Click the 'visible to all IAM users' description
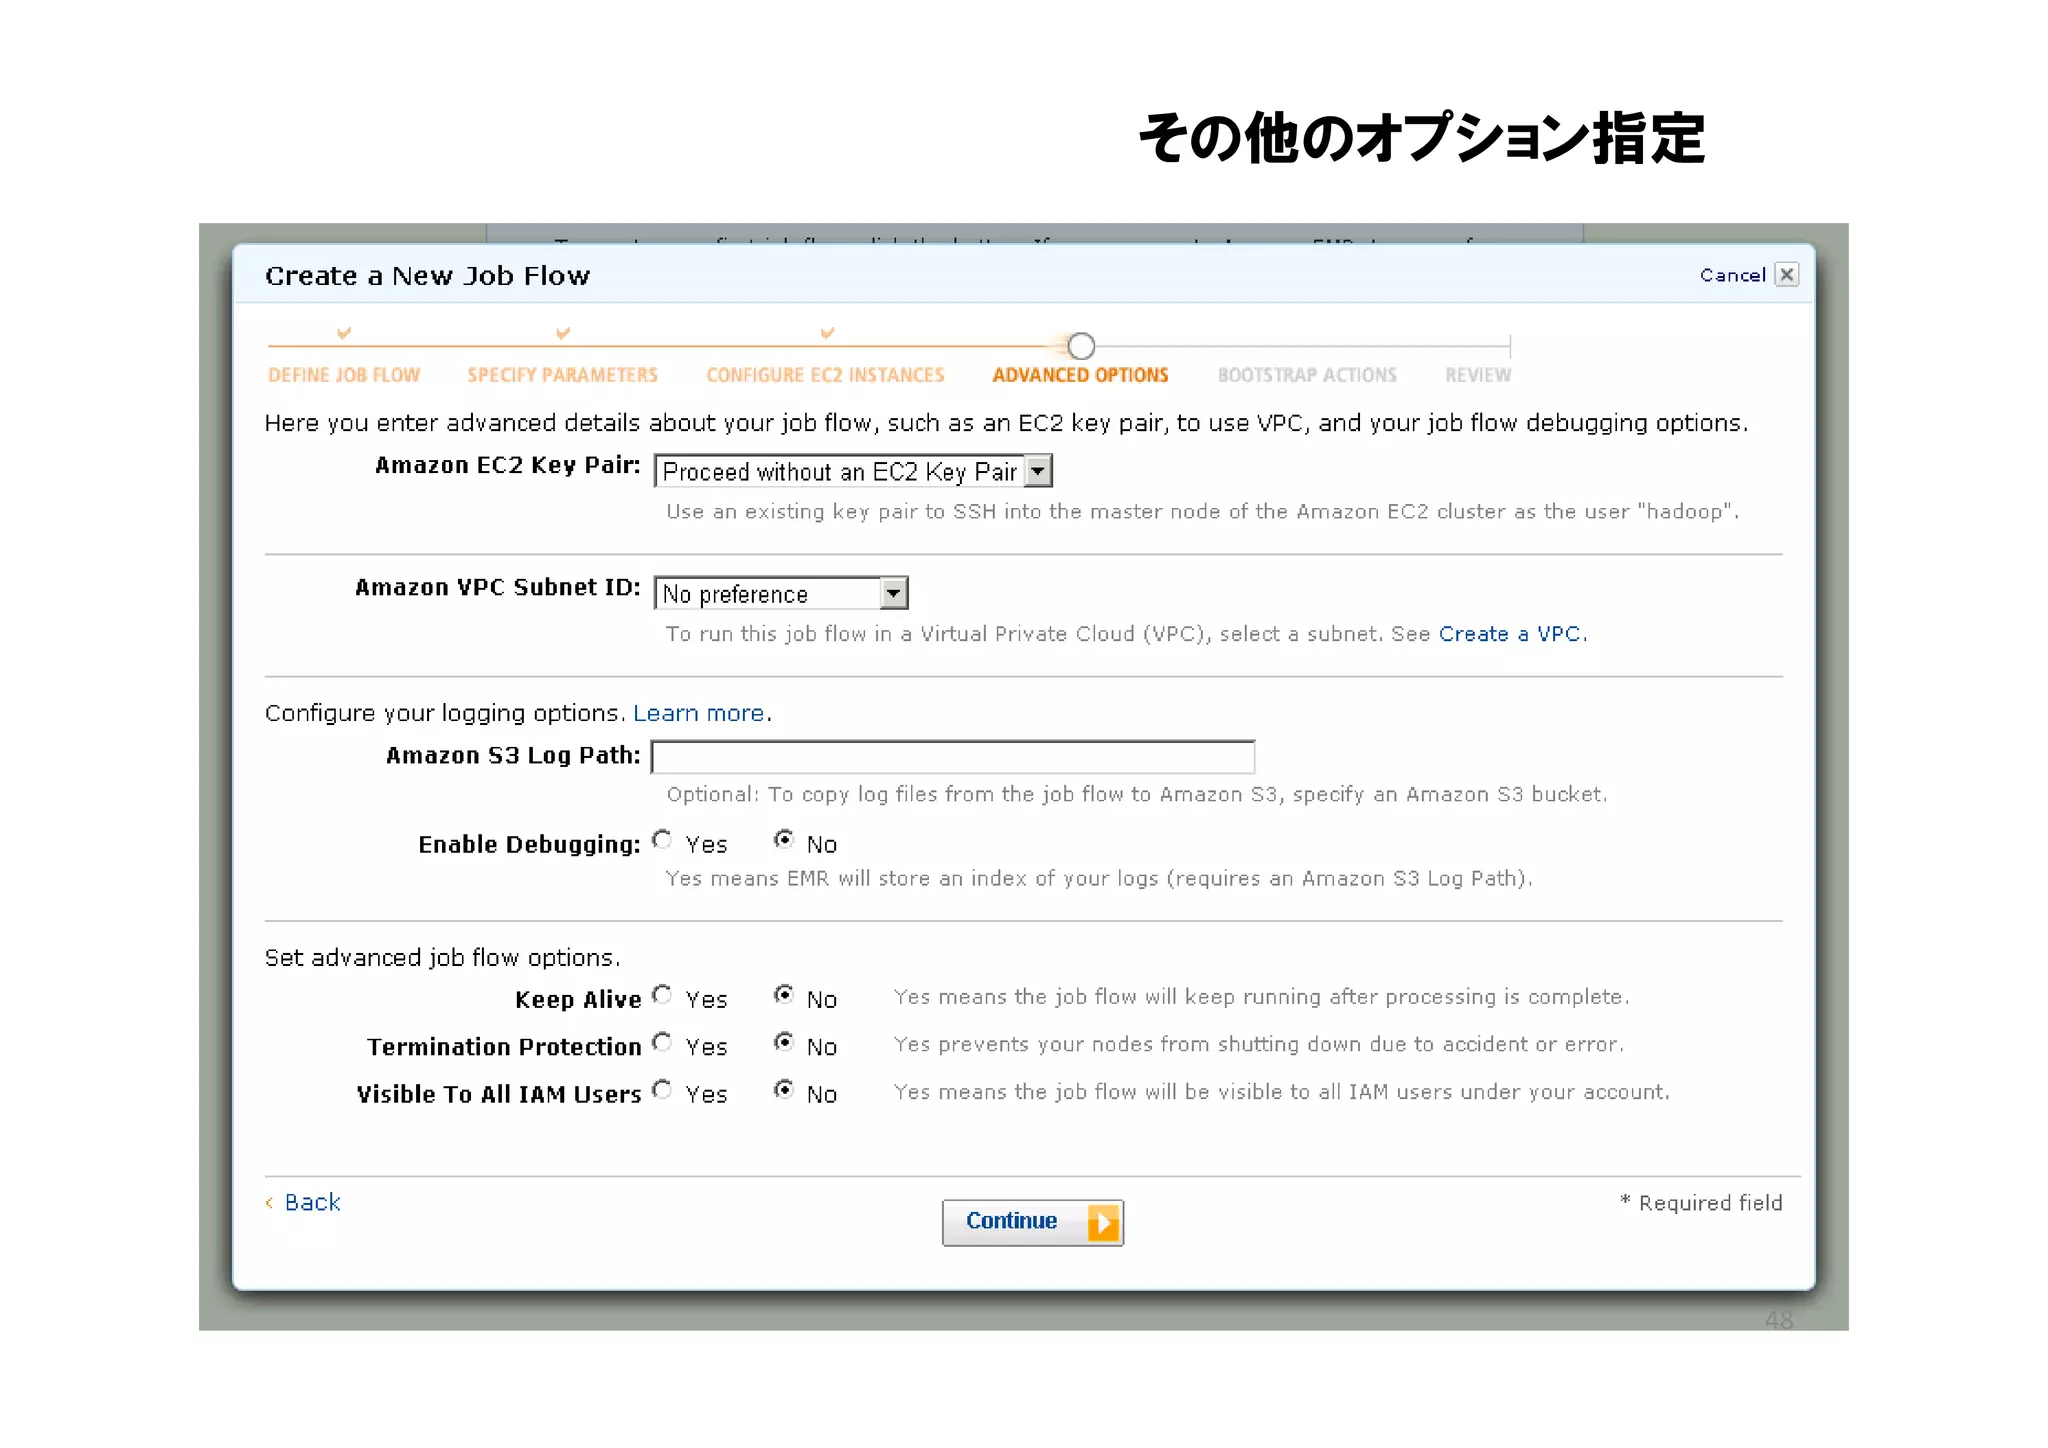This screenshot has height=1448, width=2048. click(1282, 1092)
